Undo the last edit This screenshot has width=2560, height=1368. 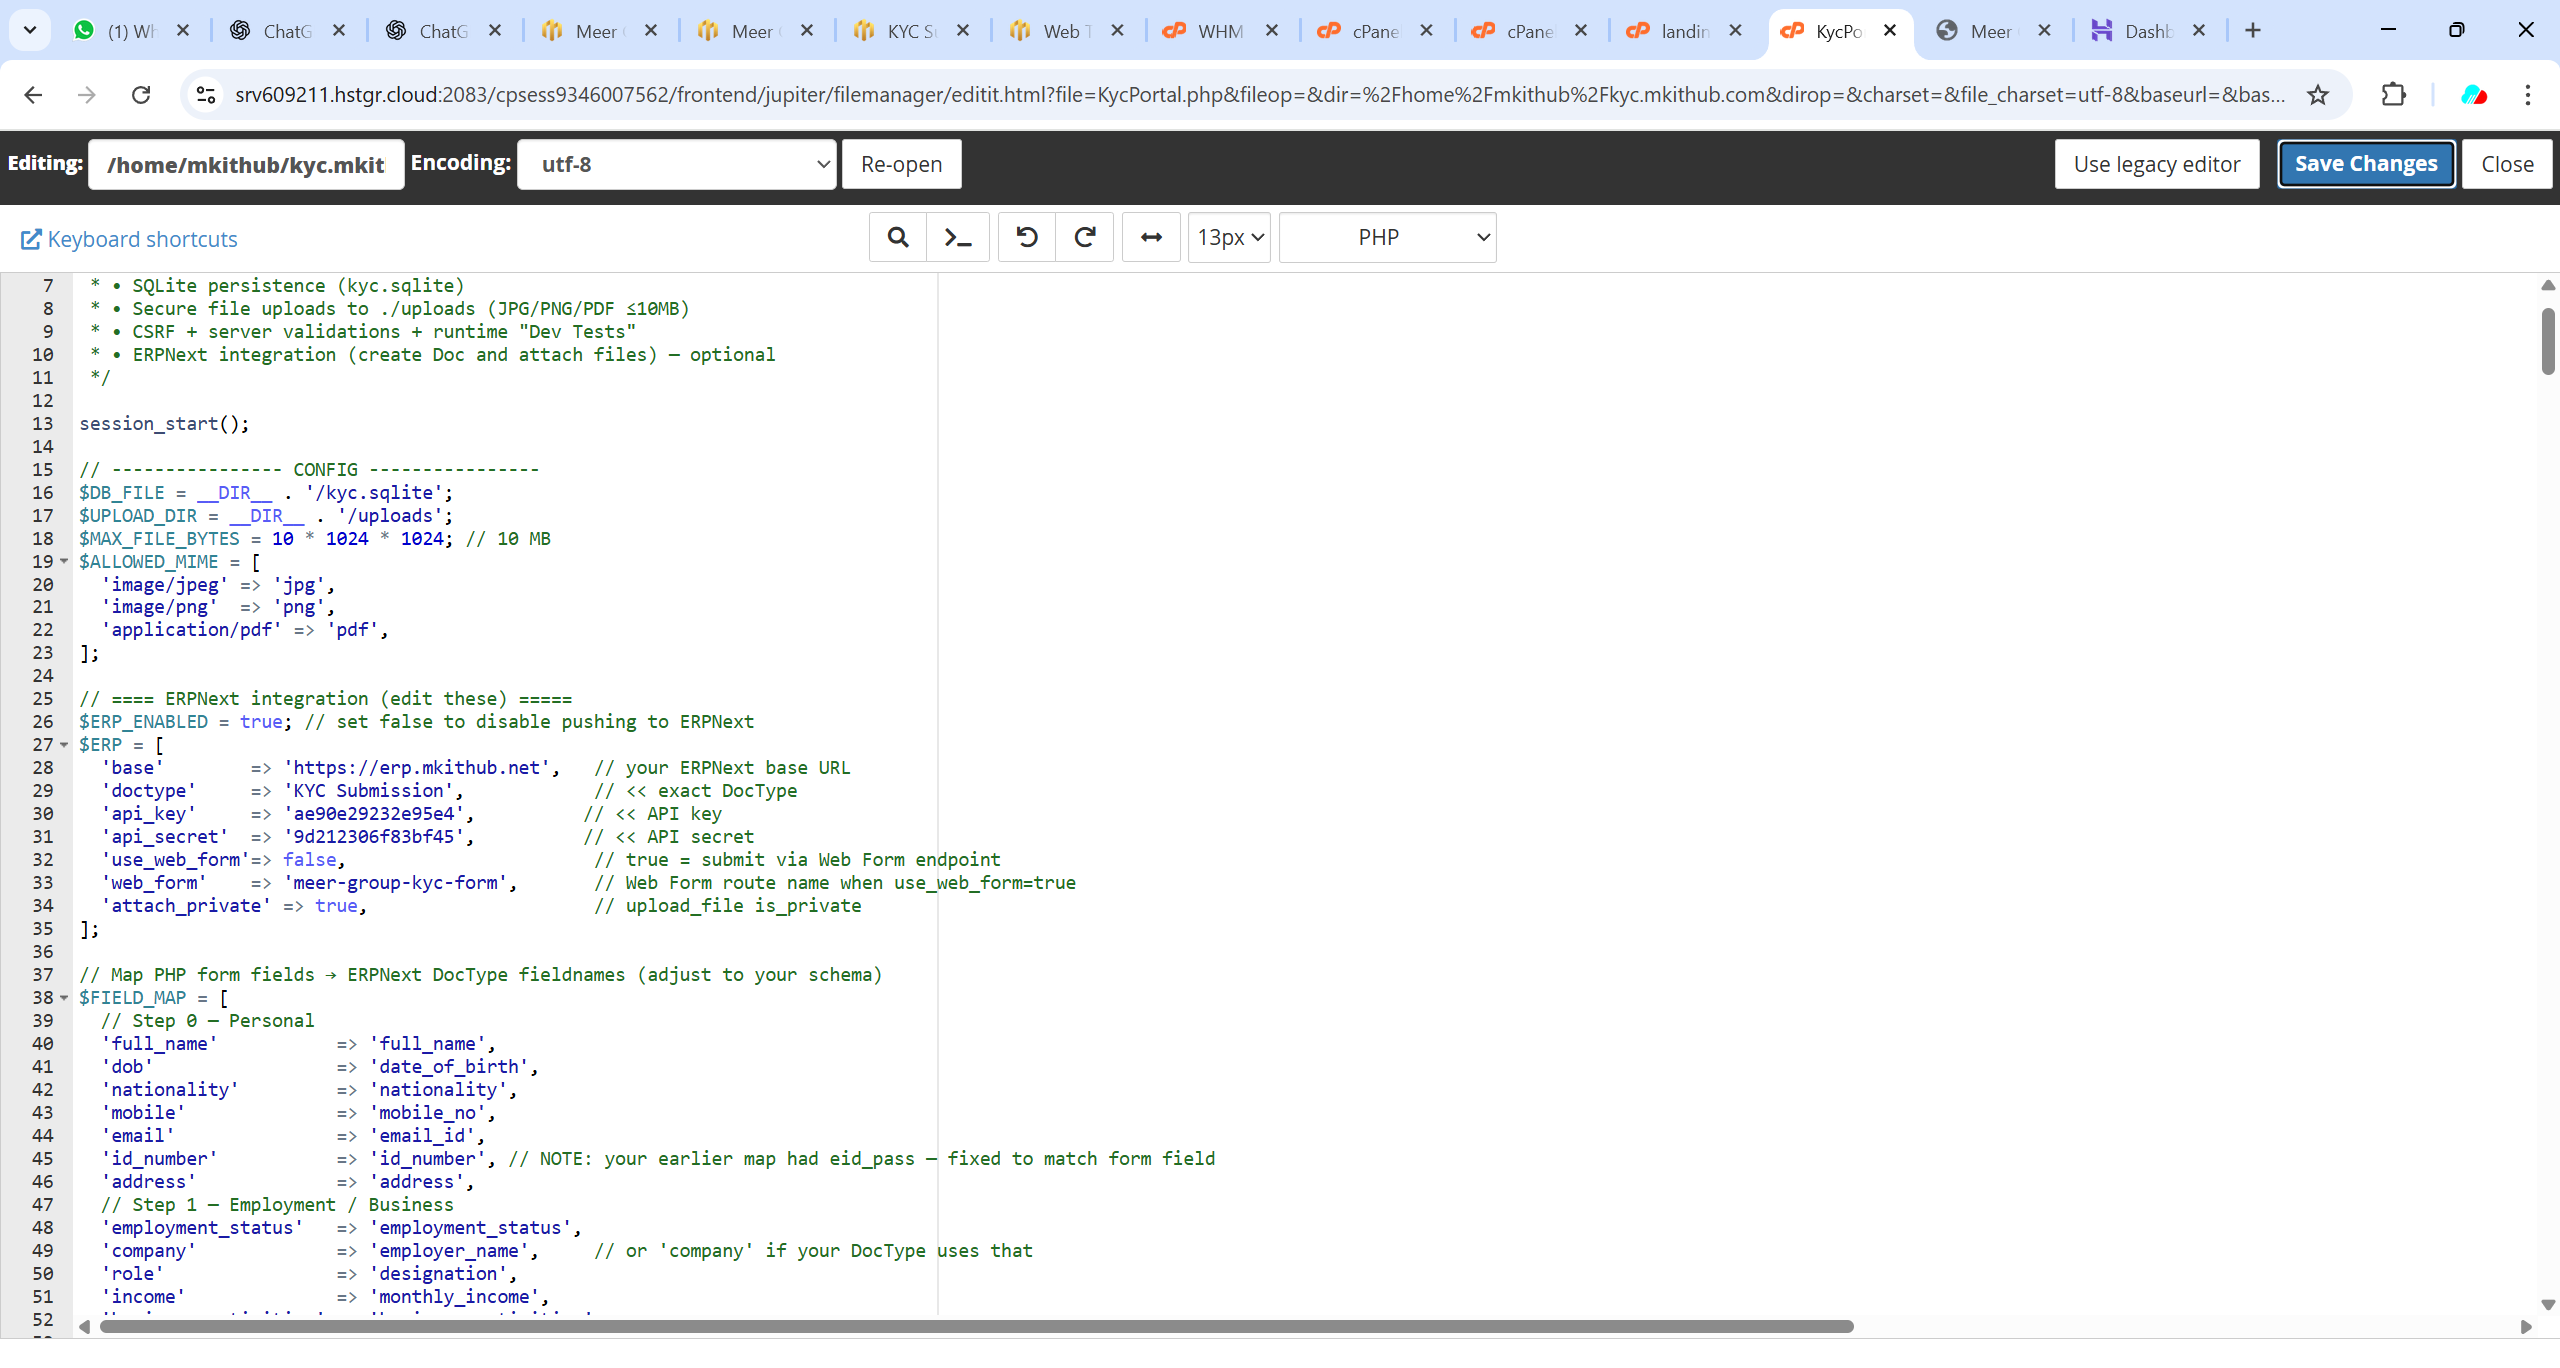pyautogui.click(x=1027, y=237)
